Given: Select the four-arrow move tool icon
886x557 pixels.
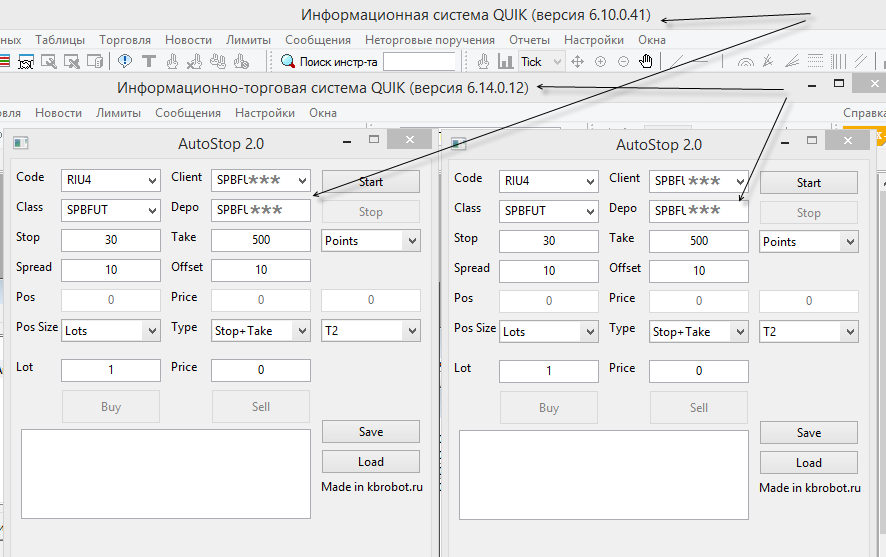Looking at the screenshot, I should click(x=577, y=62).
